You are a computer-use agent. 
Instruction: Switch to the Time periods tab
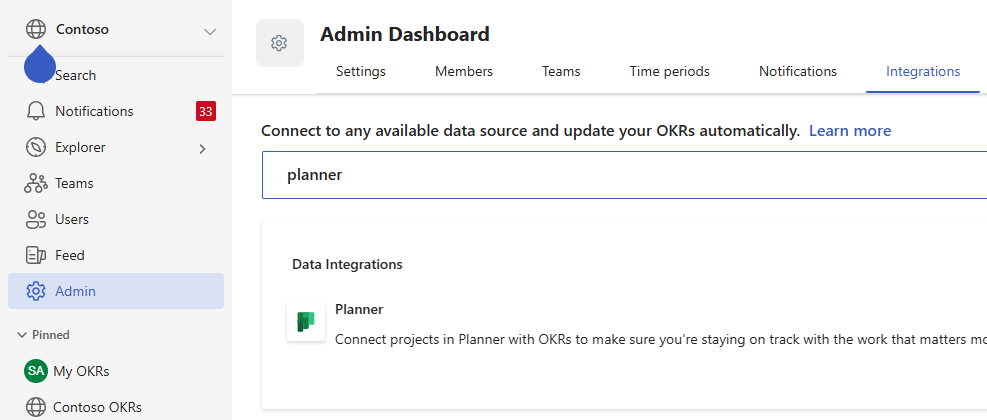click(x=669, y=71)
